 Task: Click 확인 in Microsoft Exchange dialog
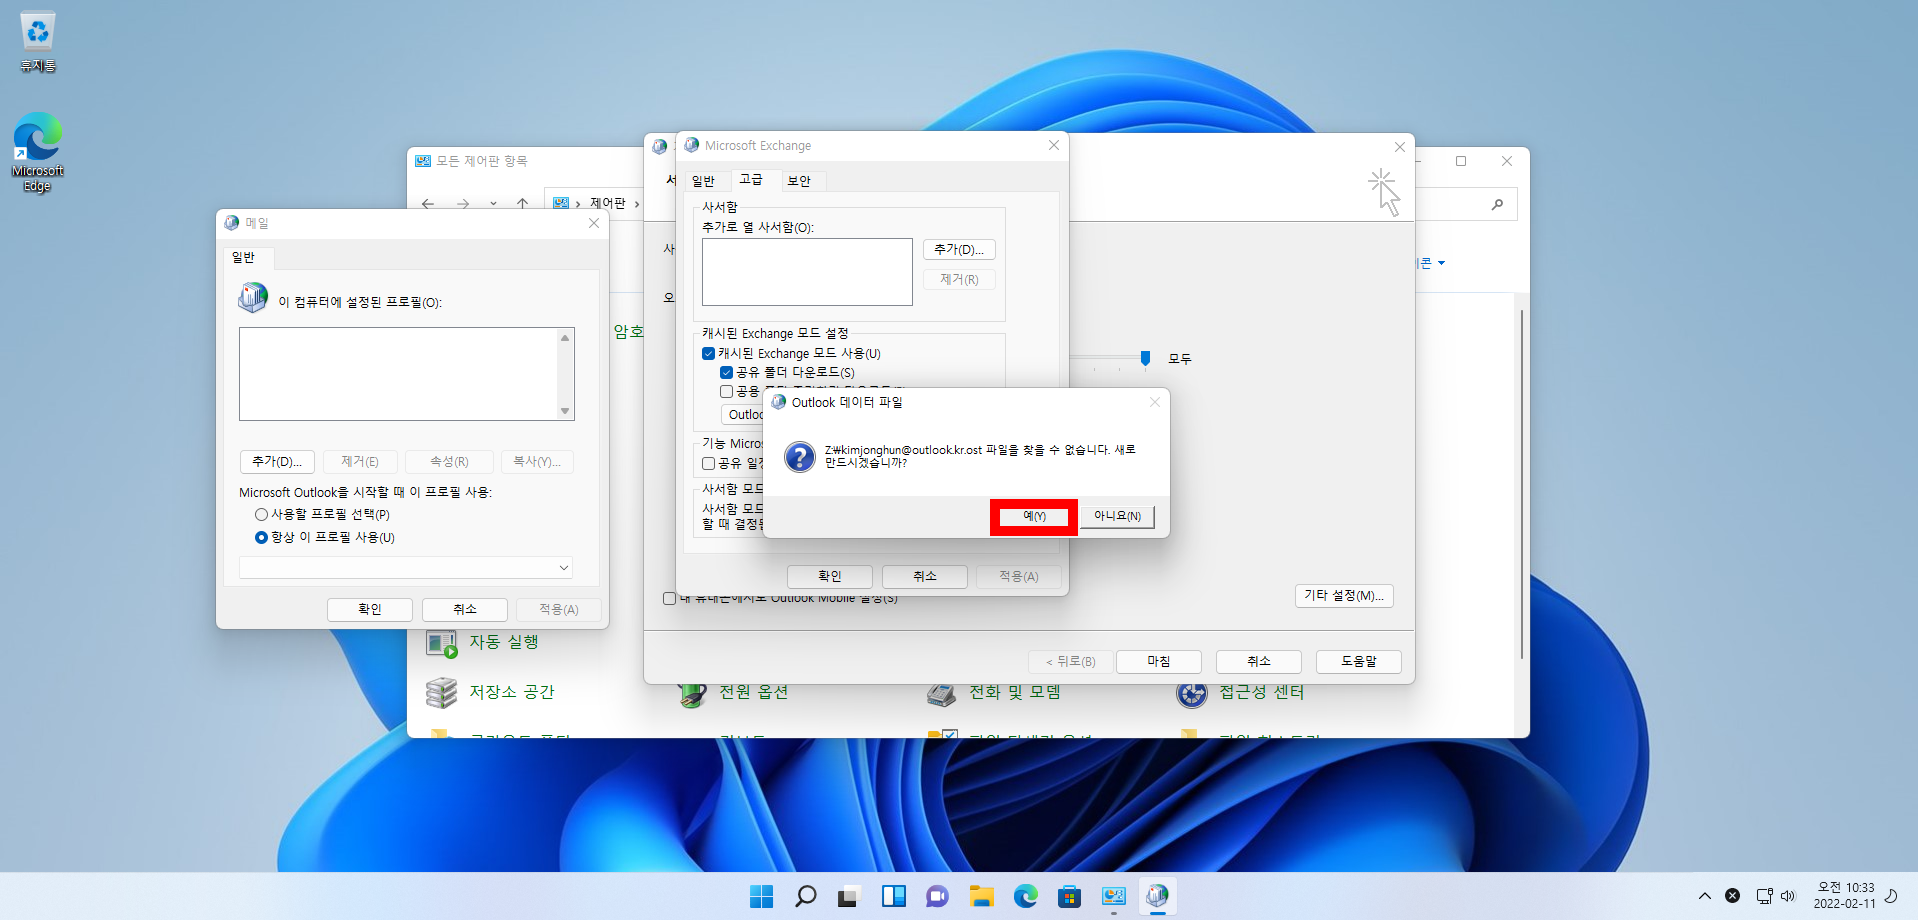click(x=830, y=577)
